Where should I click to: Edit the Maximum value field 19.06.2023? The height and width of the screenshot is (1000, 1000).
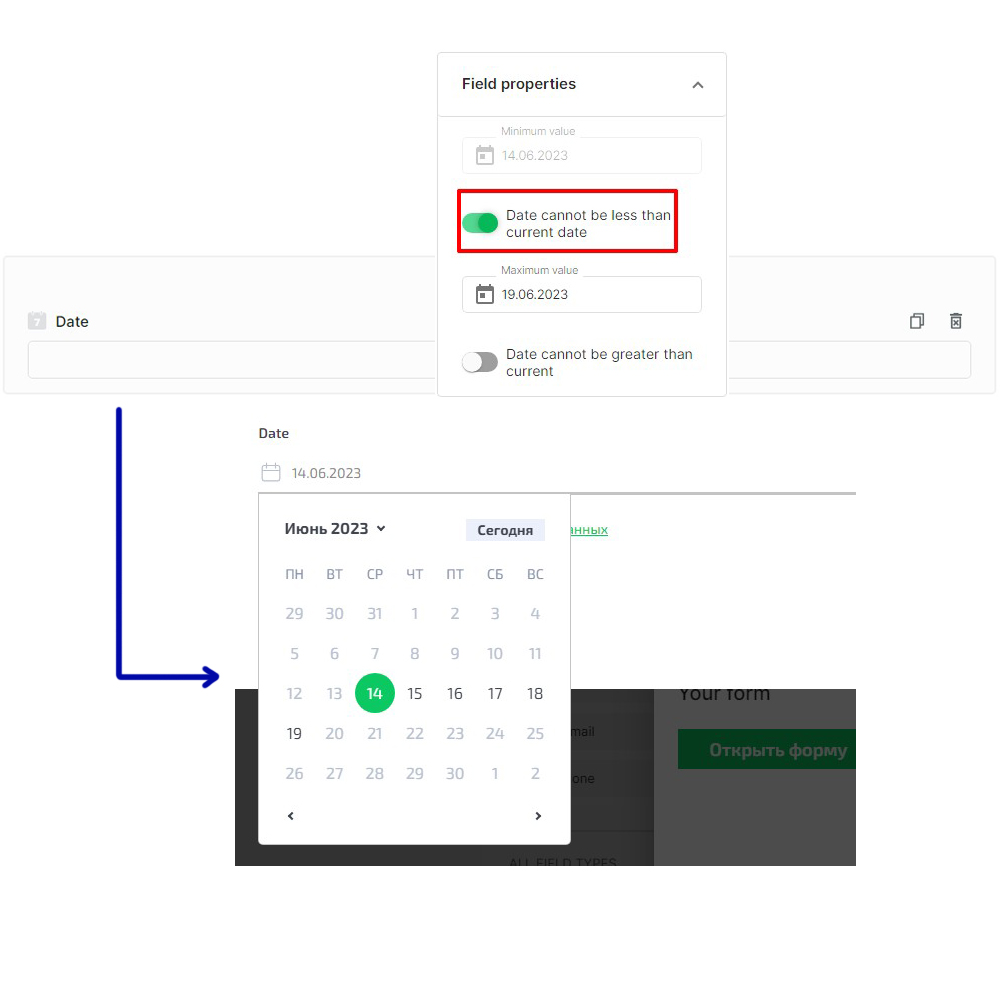[582, 294]
